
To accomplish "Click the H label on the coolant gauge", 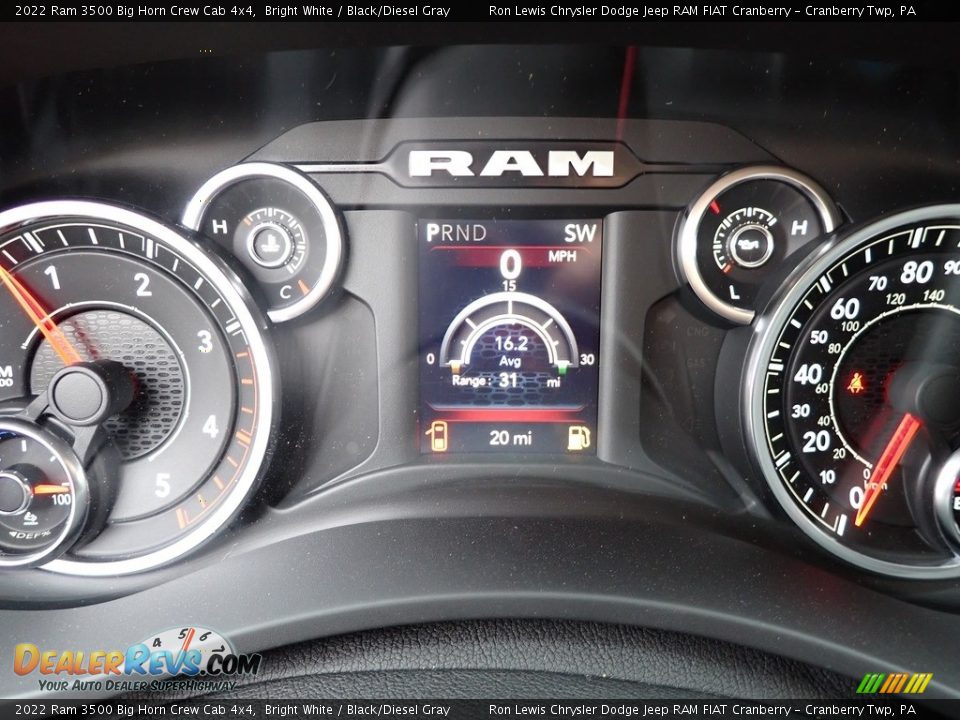I will pyautogui.click(x=219, y=227).
